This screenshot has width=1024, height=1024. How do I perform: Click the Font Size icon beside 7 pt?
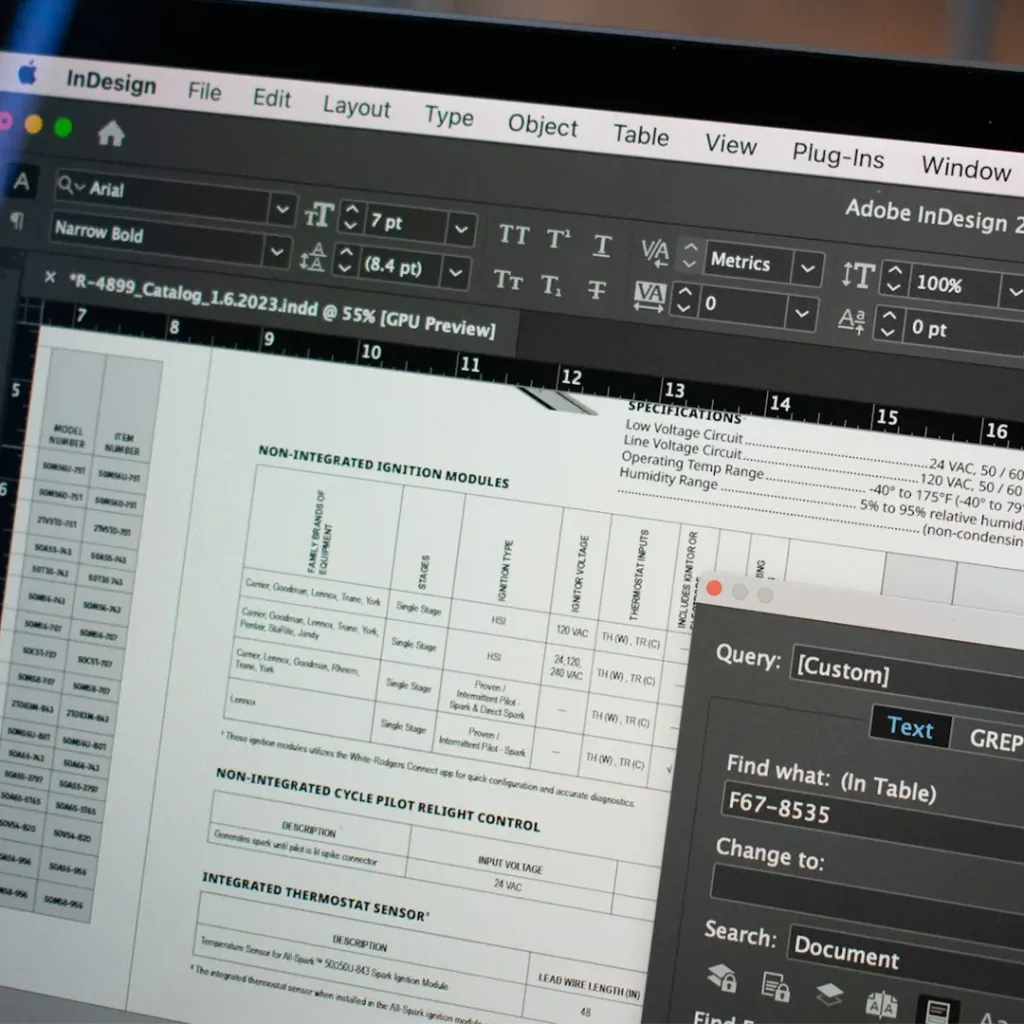[x=319, y=215]
